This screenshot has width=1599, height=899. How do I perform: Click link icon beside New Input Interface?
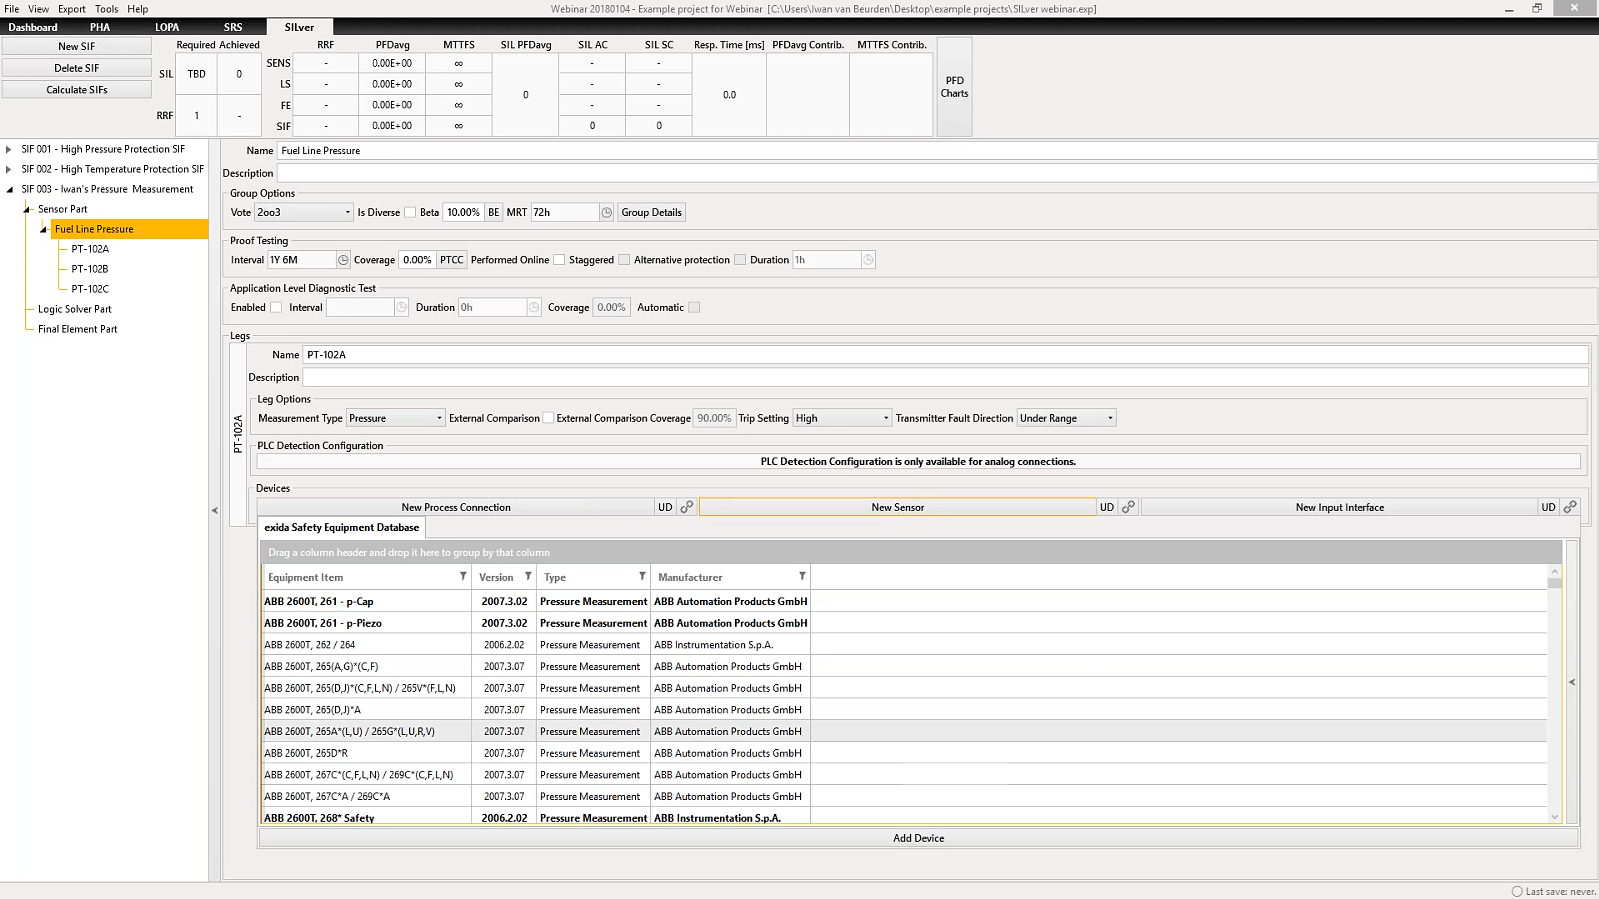[1570, 507]
